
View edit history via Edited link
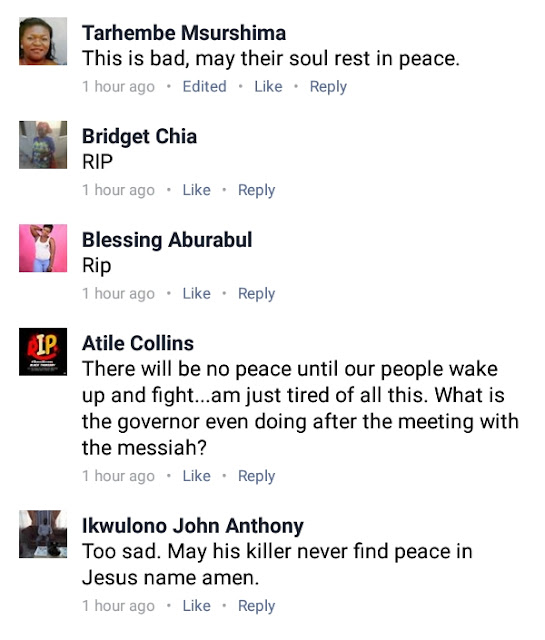[205, 87]
